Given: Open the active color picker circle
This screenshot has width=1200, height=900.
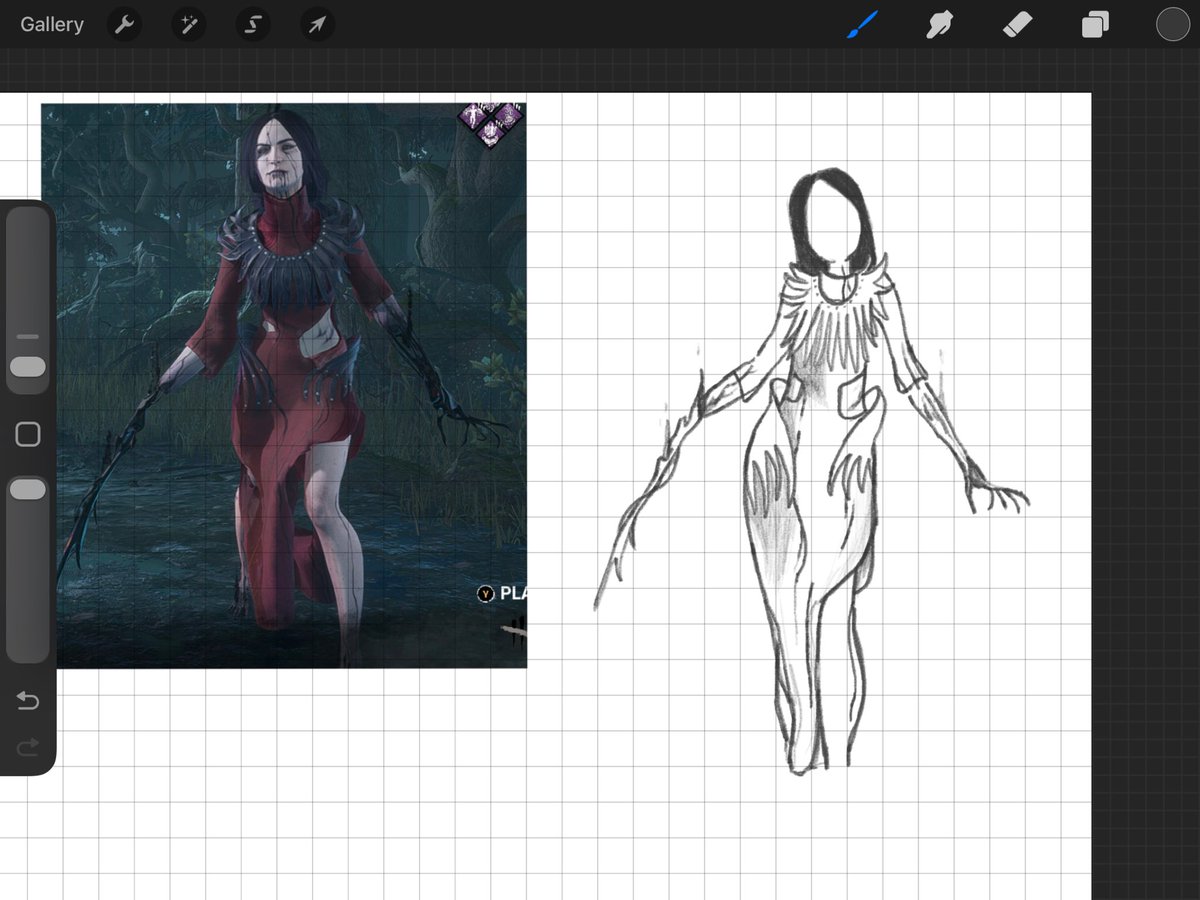Looking at the screenshot, I should (1172, 24).
